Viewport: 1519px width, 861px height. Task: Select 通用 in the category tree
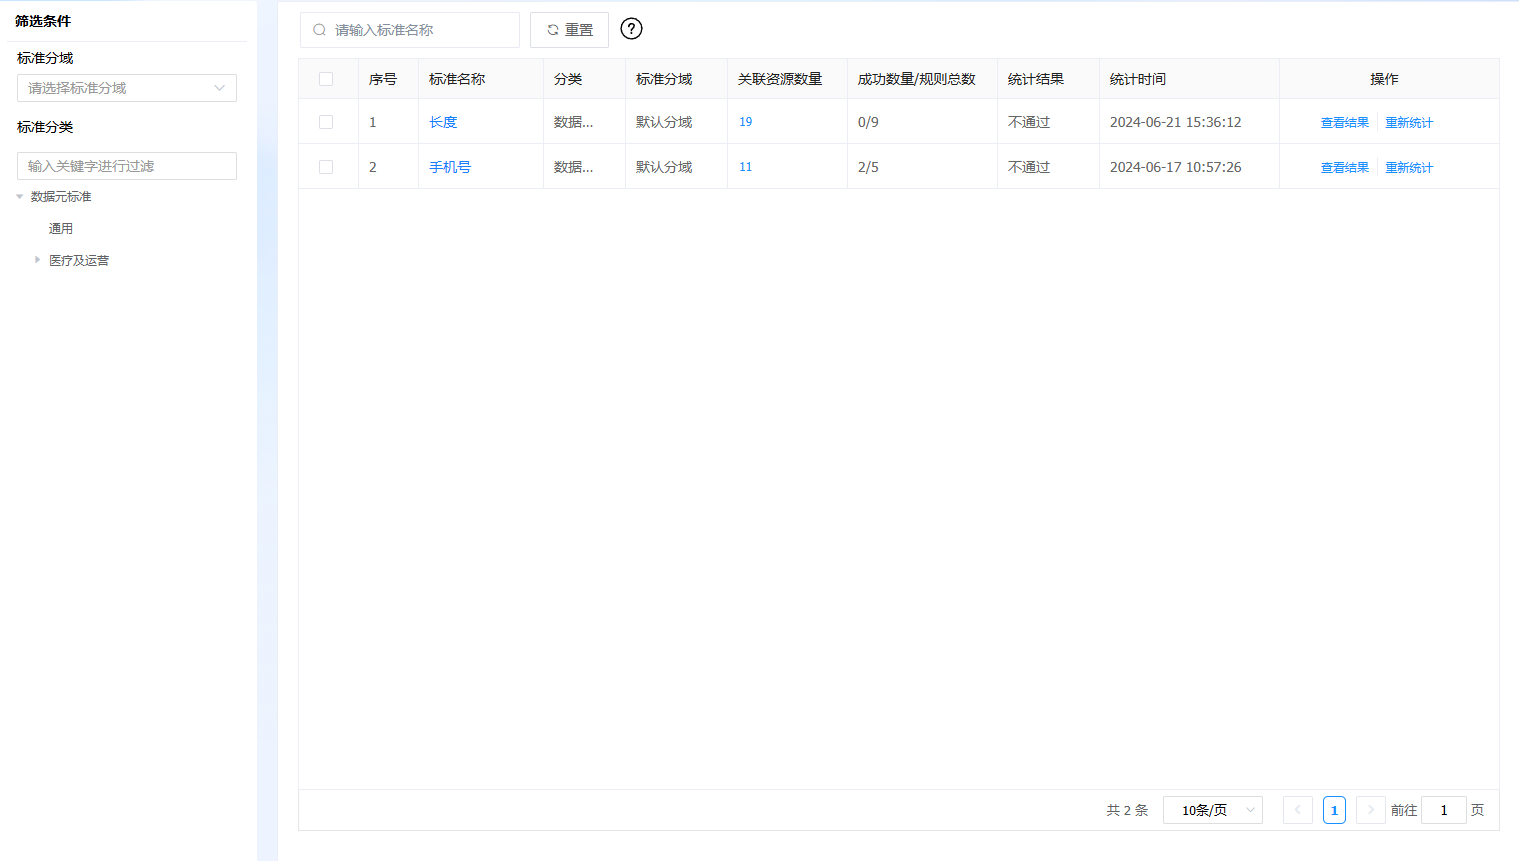pyautogui.click(x=61, y=229)
